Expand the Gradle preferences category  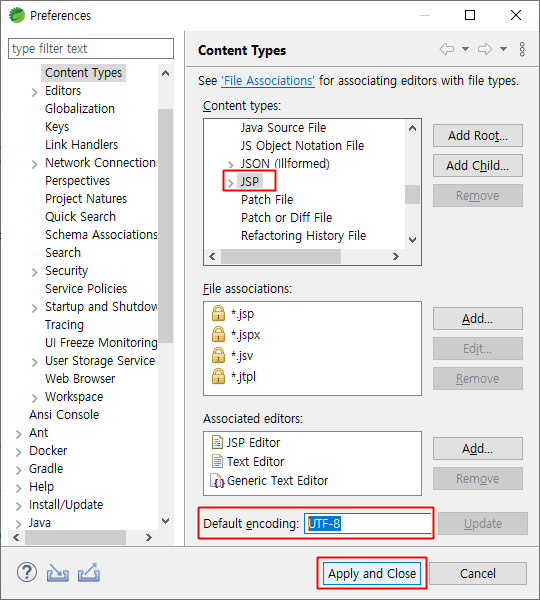pos(18,470)
